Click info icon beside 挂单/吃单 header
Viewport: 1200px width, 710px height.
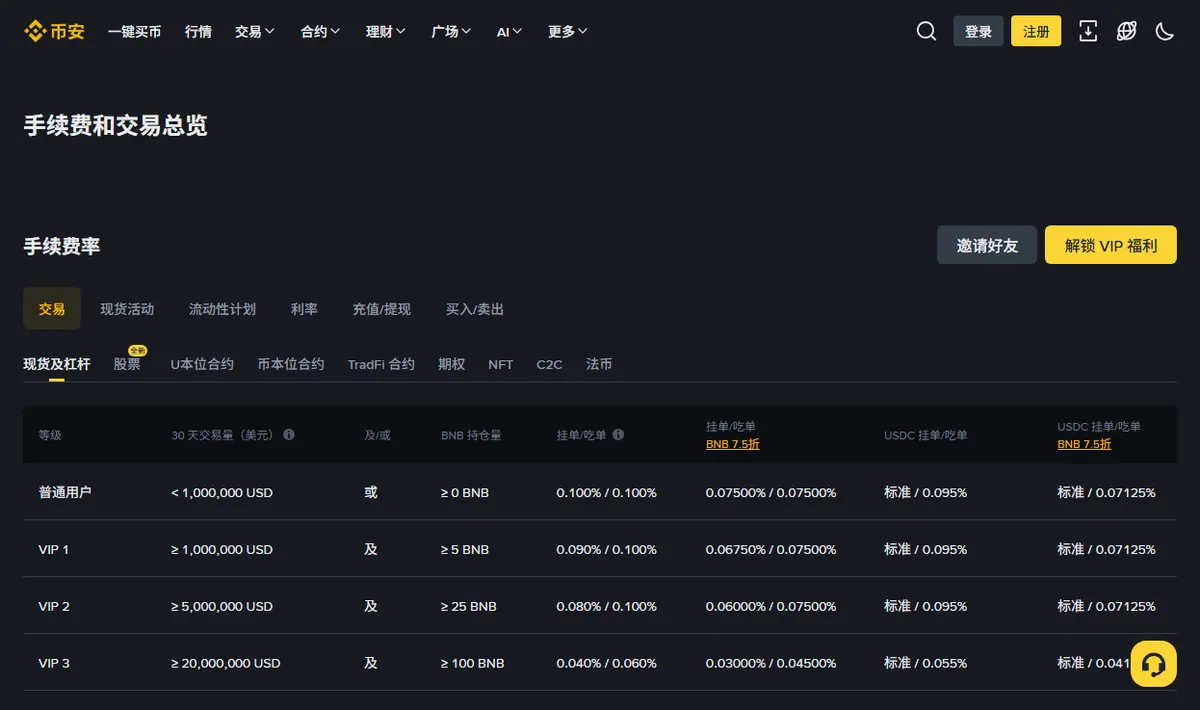tap(618, 435)
